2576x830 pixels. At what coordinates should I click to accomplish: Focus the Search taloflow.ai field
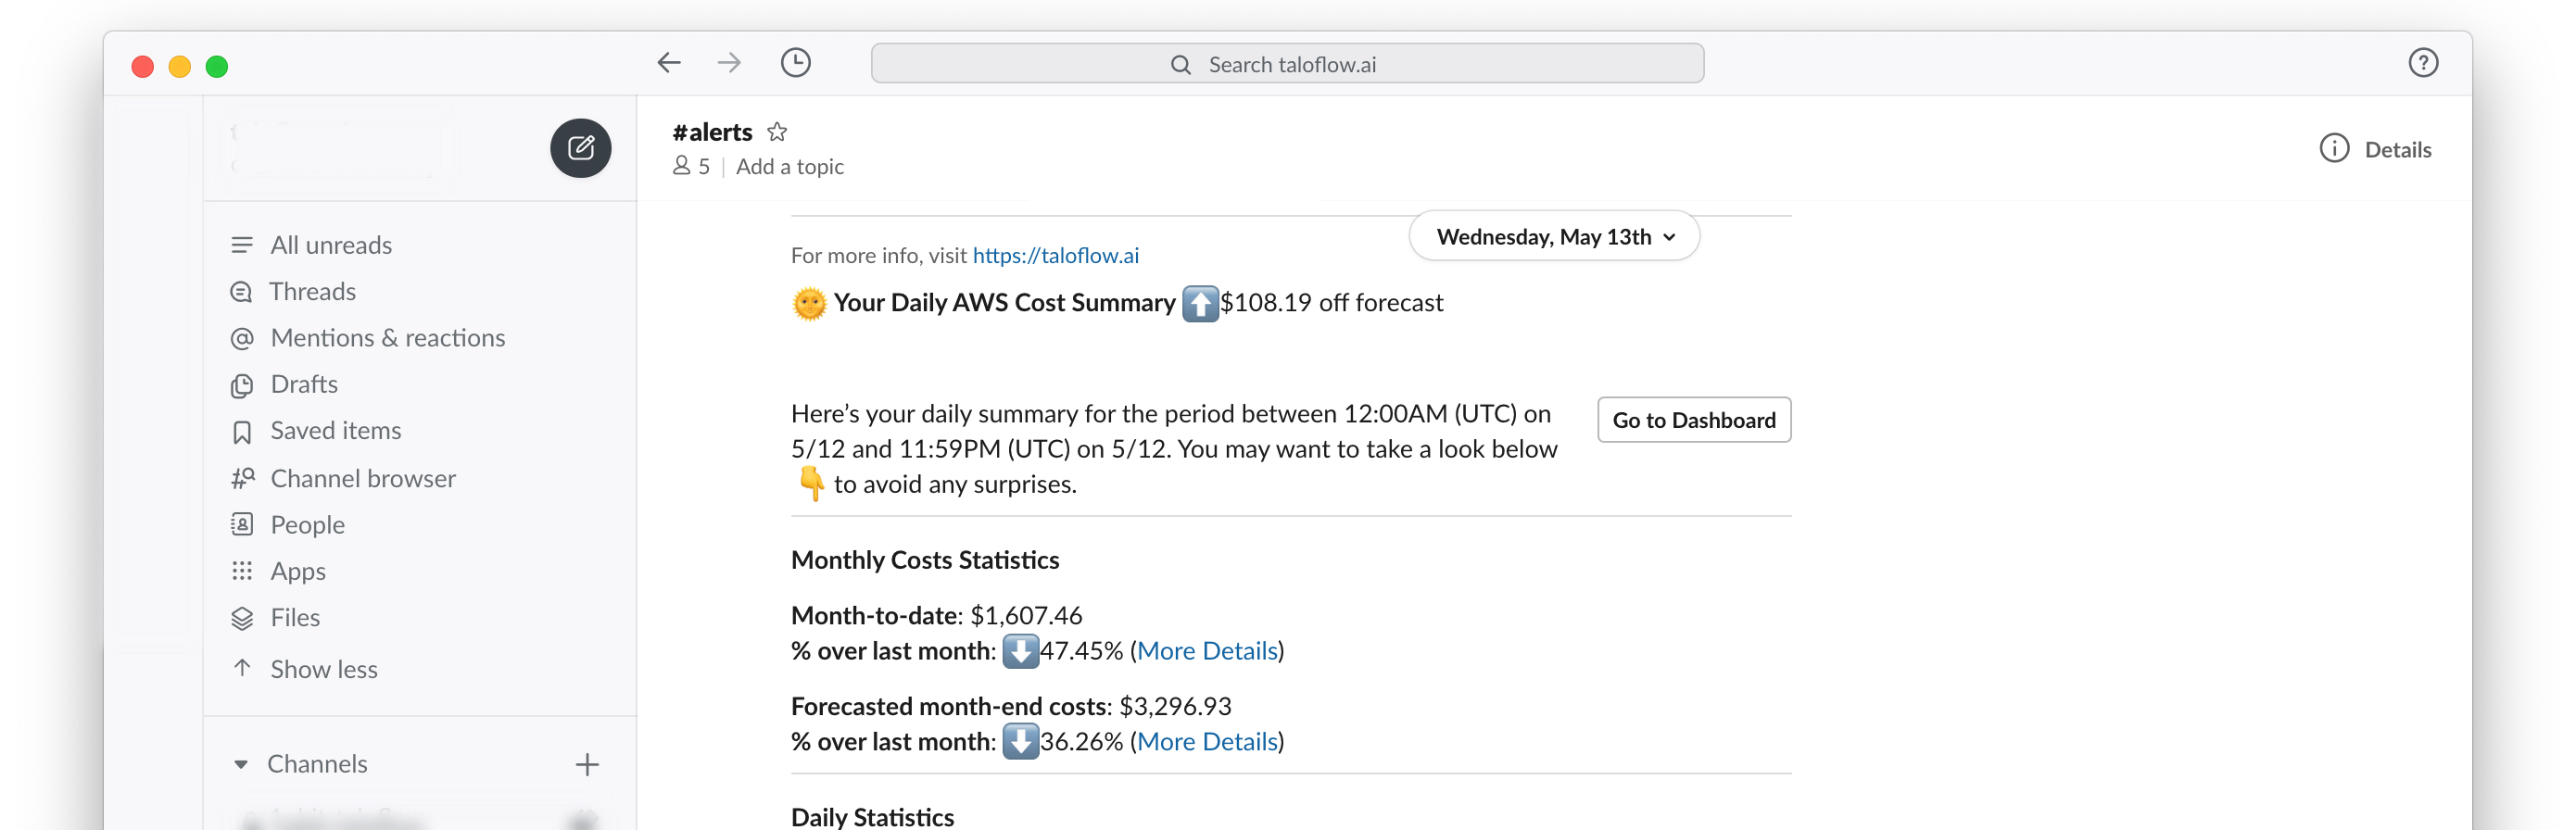coord(1287,63)
